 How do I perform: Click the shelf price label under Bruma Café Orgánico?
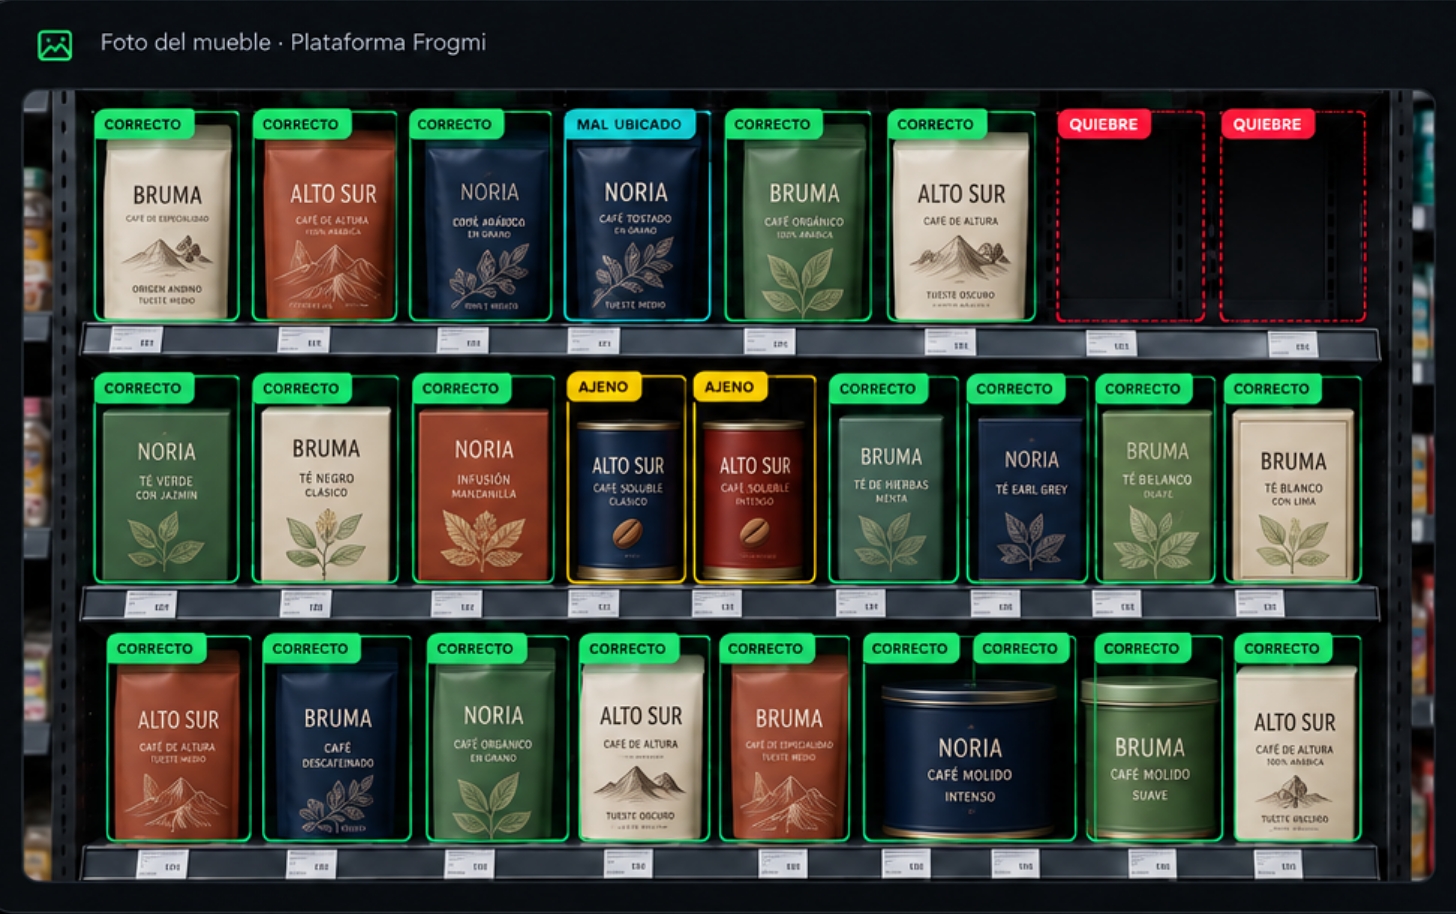[x=769, y=341]
